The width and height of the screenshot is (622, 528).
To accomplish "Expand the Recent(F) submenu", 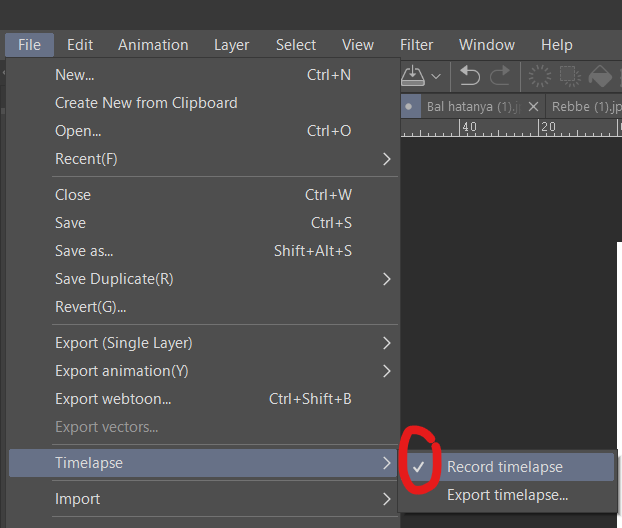I will coord(203,159).
